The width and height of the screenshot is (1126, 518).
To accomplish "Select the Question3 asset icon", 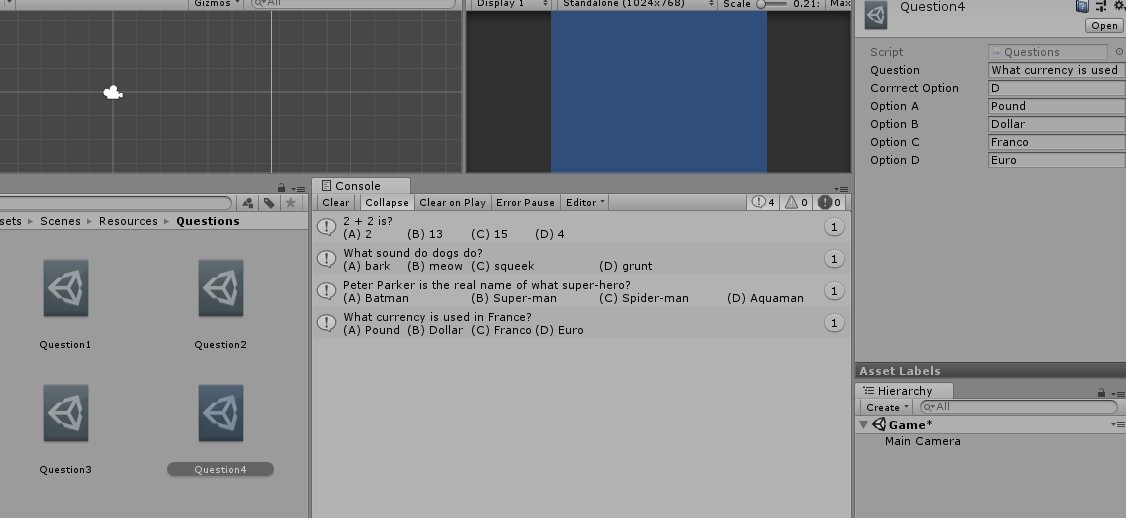I will (x=66, y=413).
